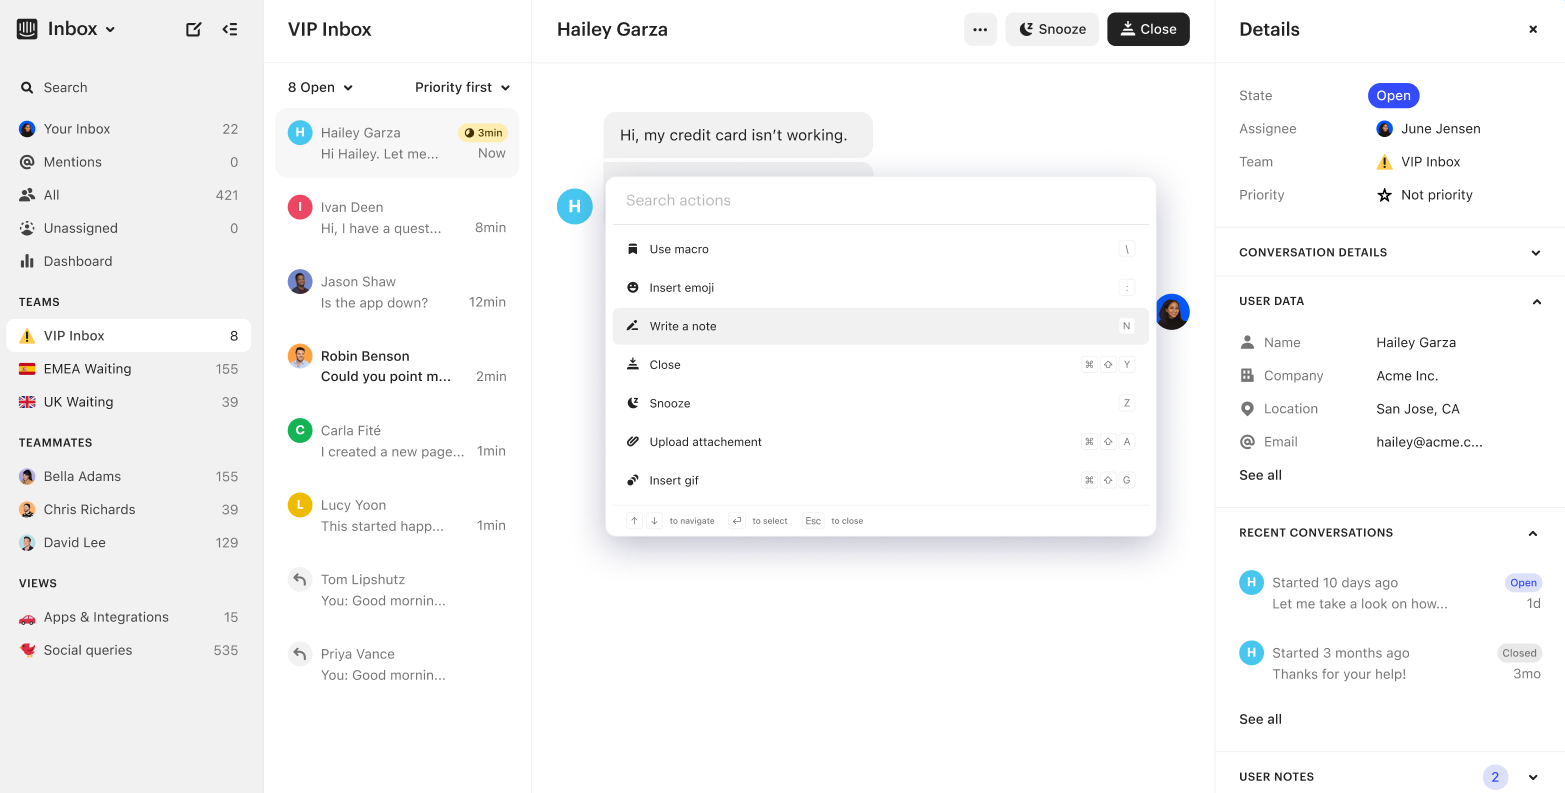This screenshot has width=1565, height=793.
Task: Click the compose new message icon
Action: 194,29
